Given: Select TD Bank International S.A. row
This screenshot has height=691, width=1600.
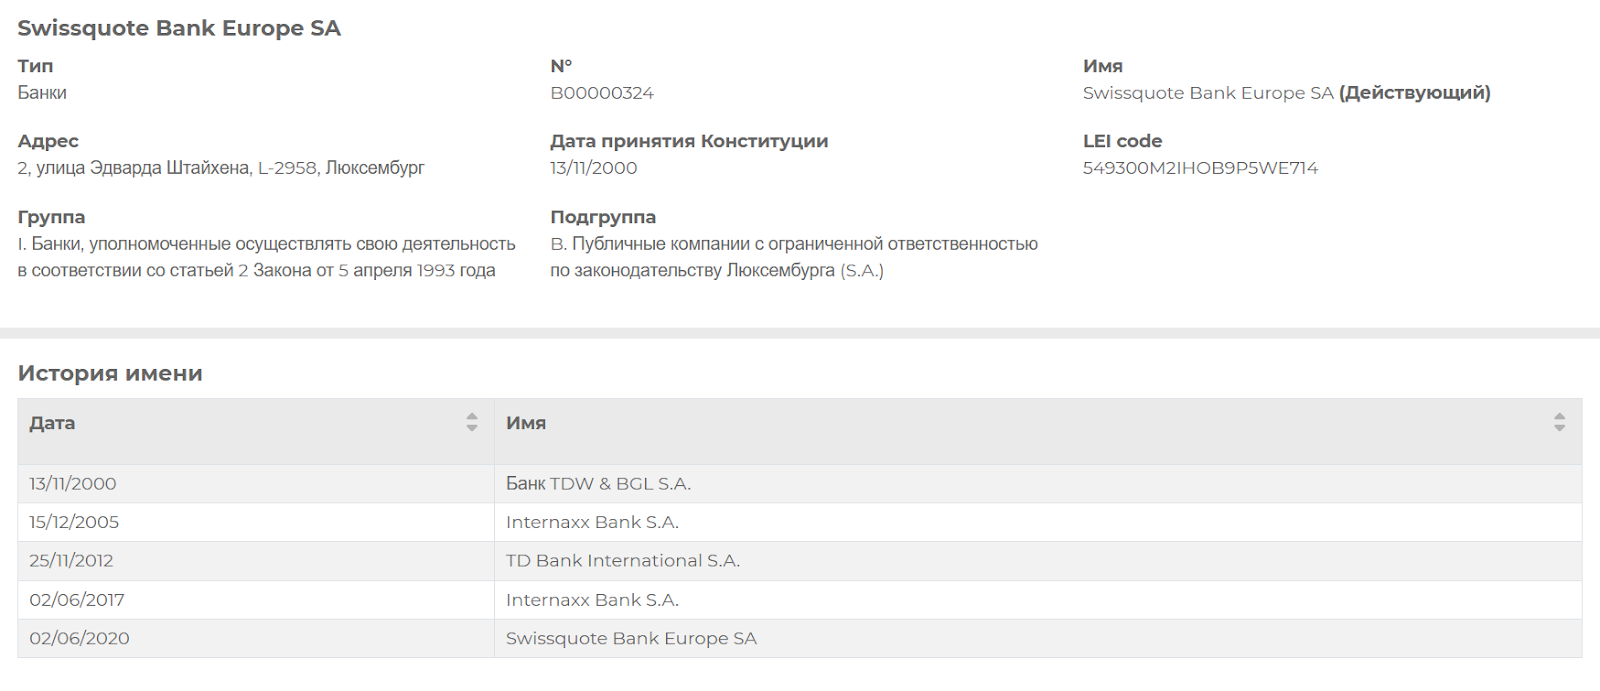Looking at the screenshot, I should coord(622,561).
